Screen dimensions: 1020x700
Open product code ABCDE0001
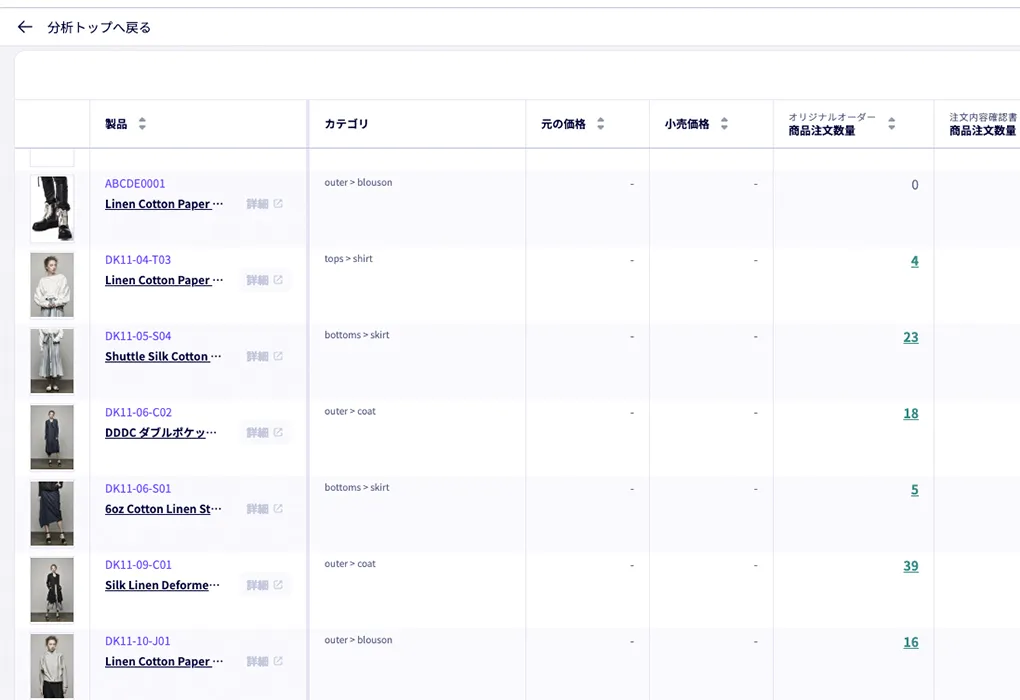click(135, 183)
